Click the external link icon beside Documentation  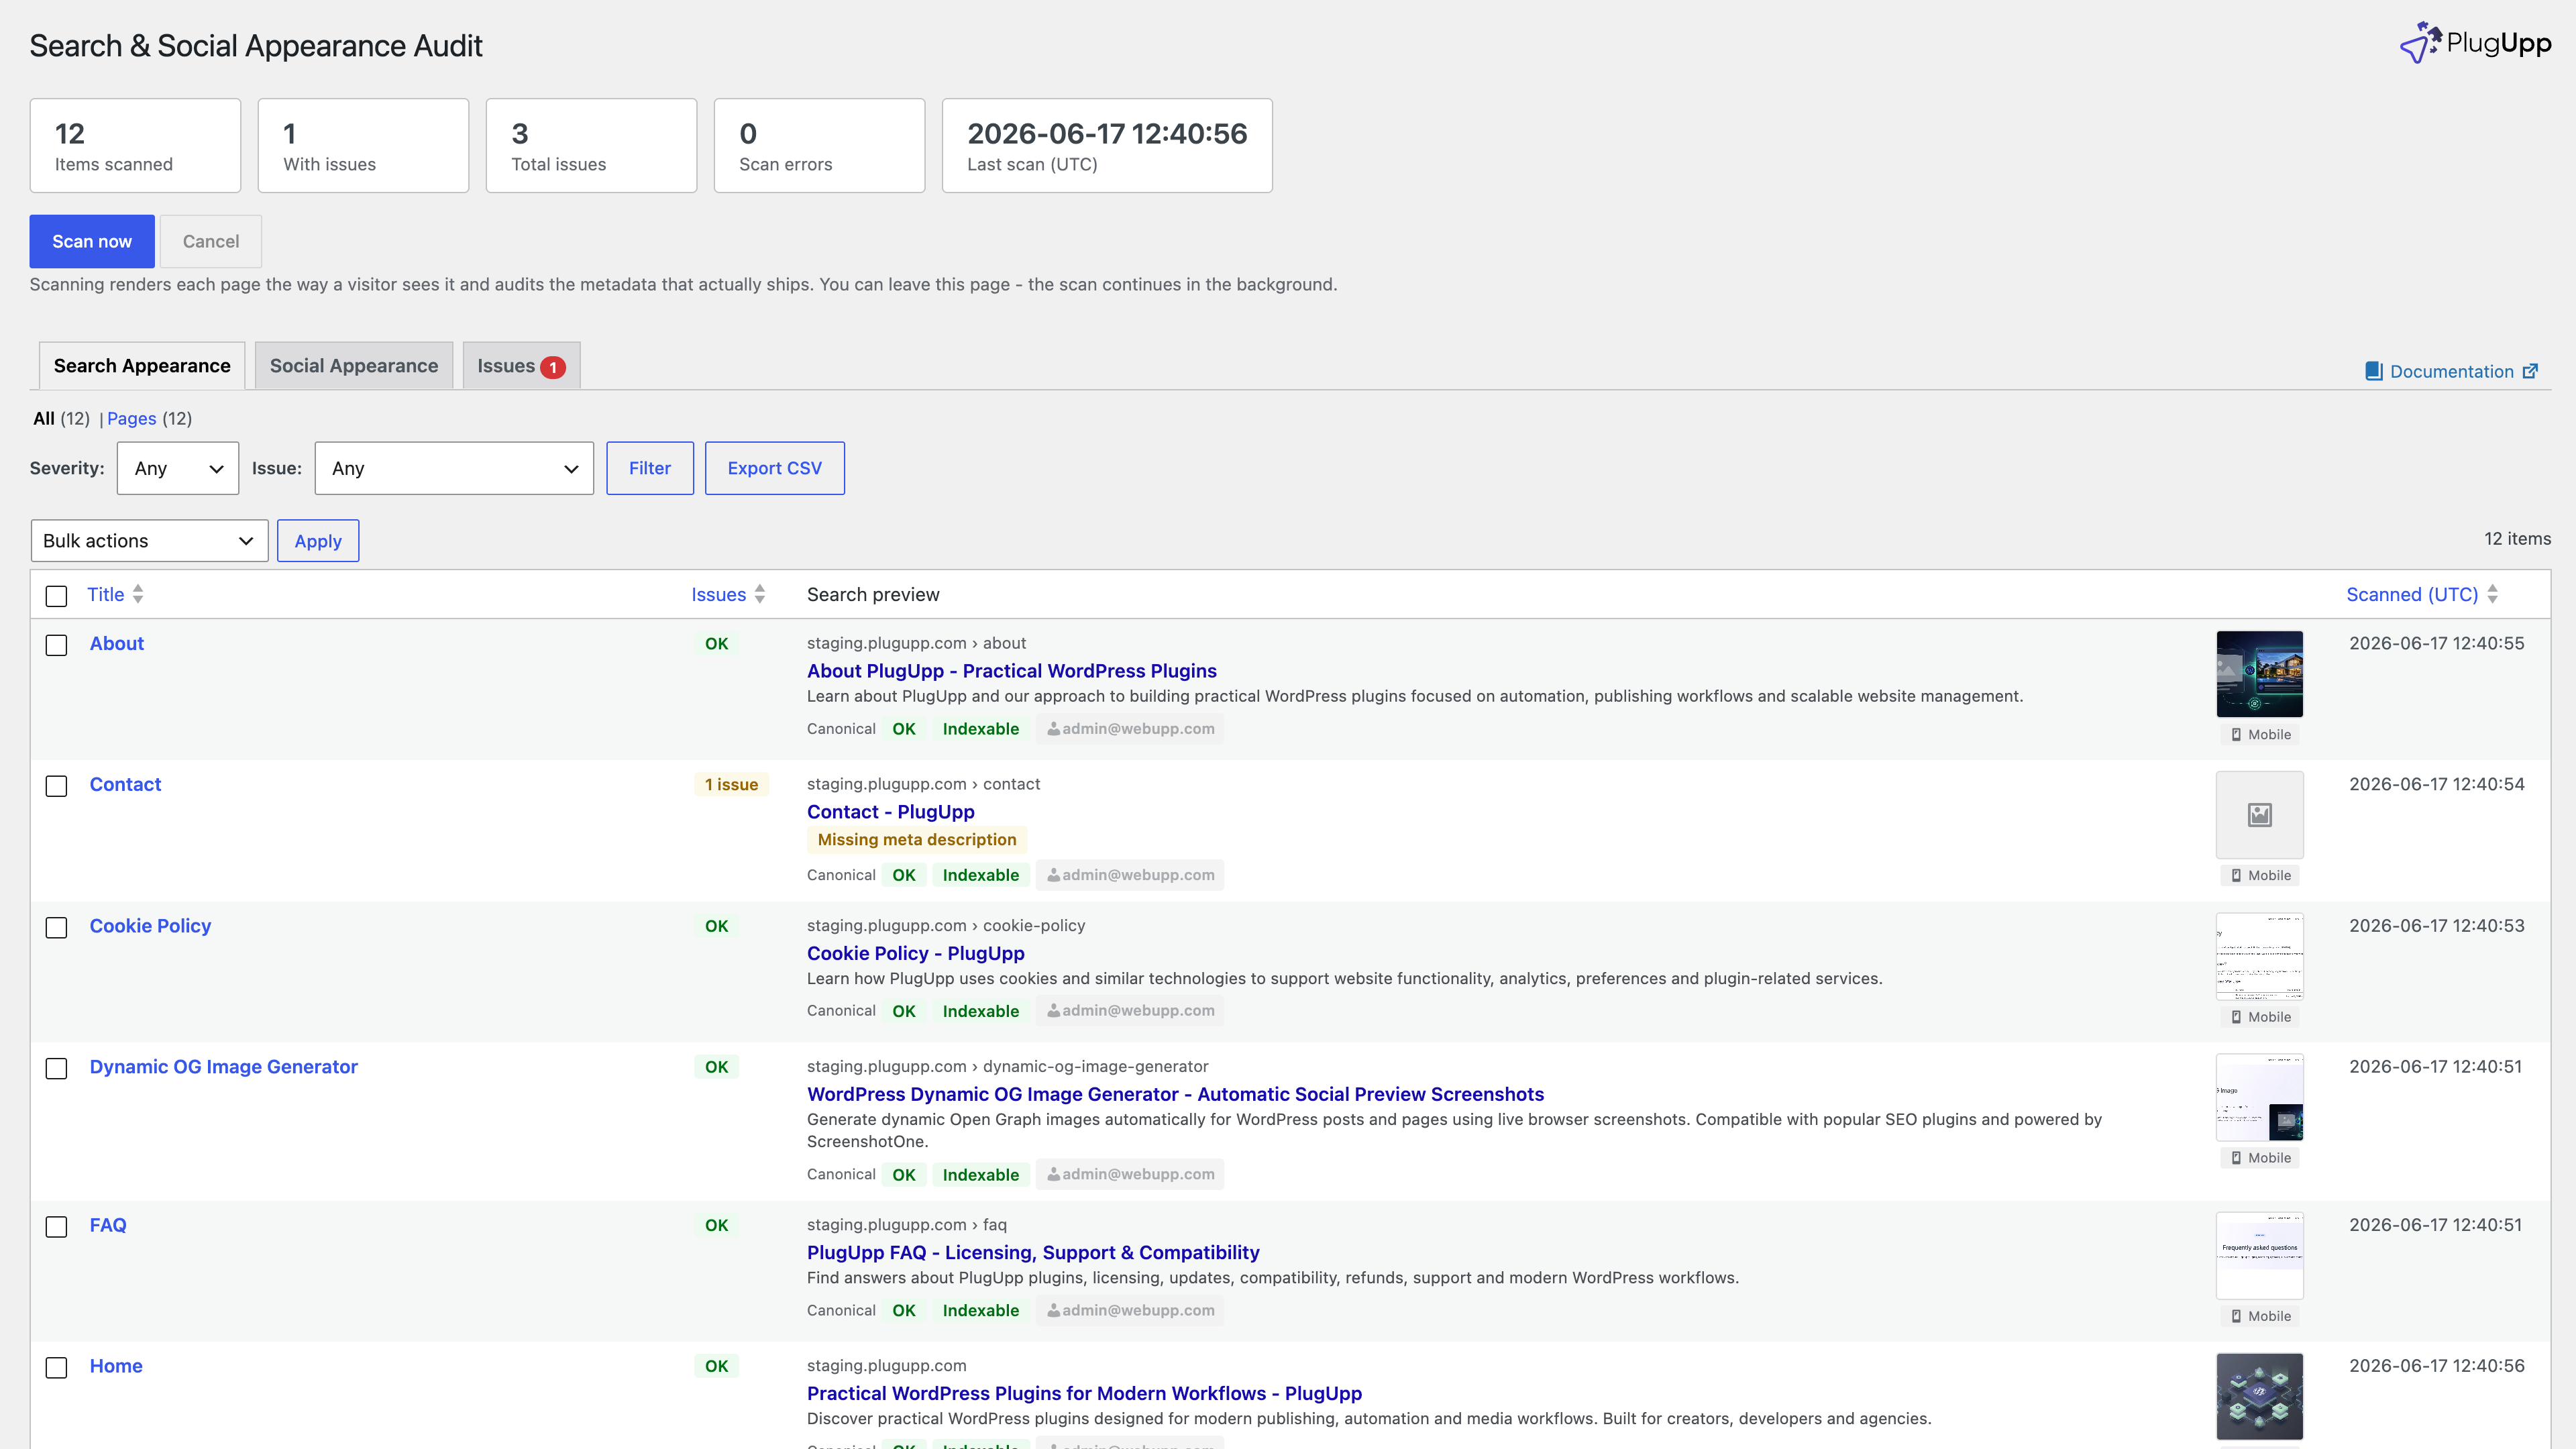coord(2530,371)
